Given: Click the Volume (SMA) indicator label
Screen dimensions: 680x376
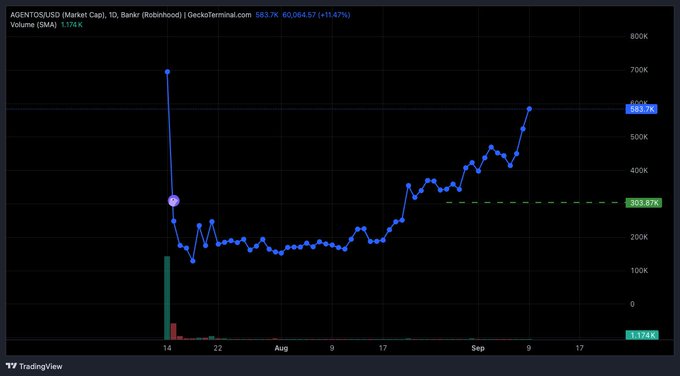Looking at the screenshot, I should [33, 25].
